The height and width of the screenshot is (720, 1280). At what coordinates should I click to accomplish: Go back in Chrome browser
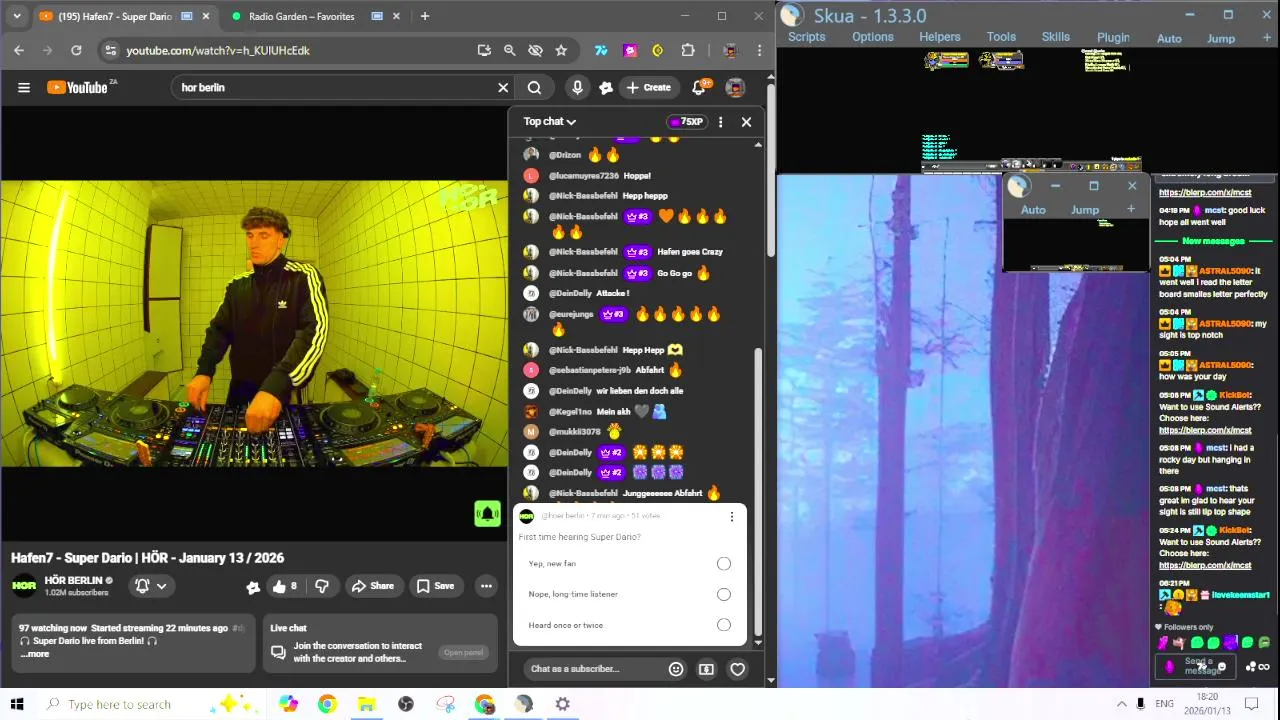19,50
